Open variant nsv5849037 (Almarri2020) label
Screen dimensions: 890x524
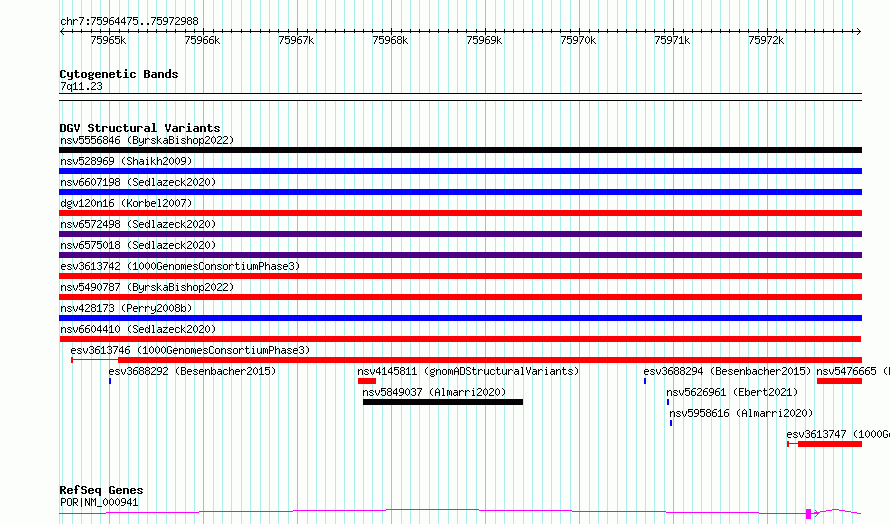[x=434, y=392]
